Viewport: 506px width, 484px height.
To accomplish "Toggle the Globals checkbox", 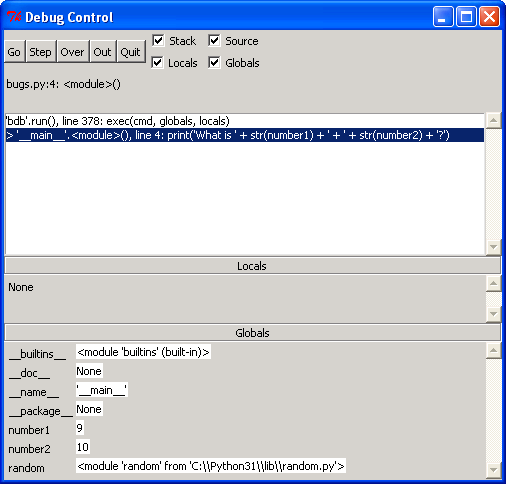I will 214,63.
